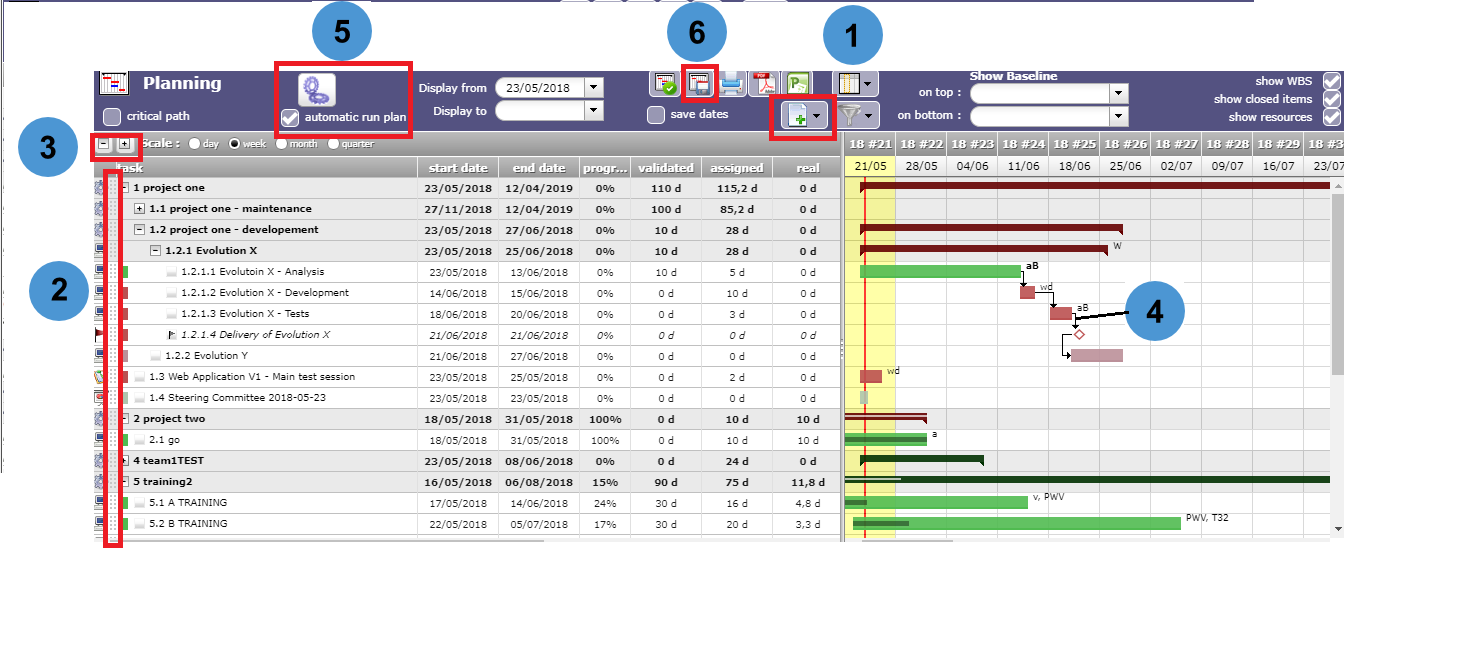
Task: Click meeting icon for Steering Committee row
Action: coord(100,398)
